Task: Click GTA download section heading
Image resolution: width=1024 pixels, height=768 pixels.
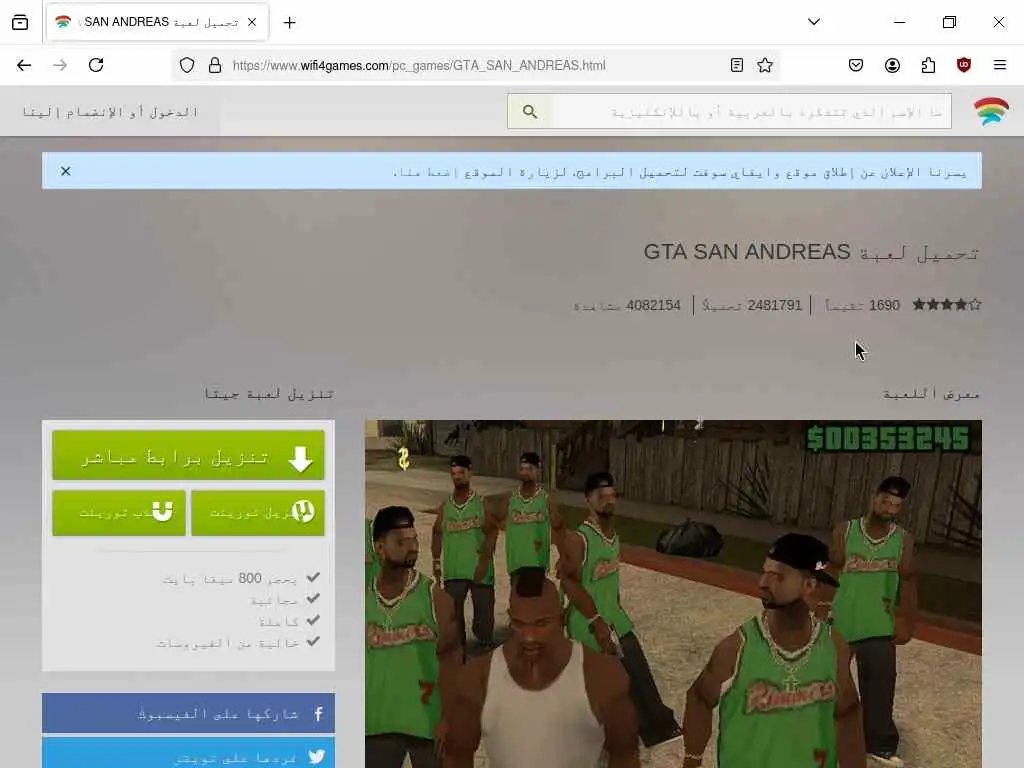Action: click(x=269, y=393)
